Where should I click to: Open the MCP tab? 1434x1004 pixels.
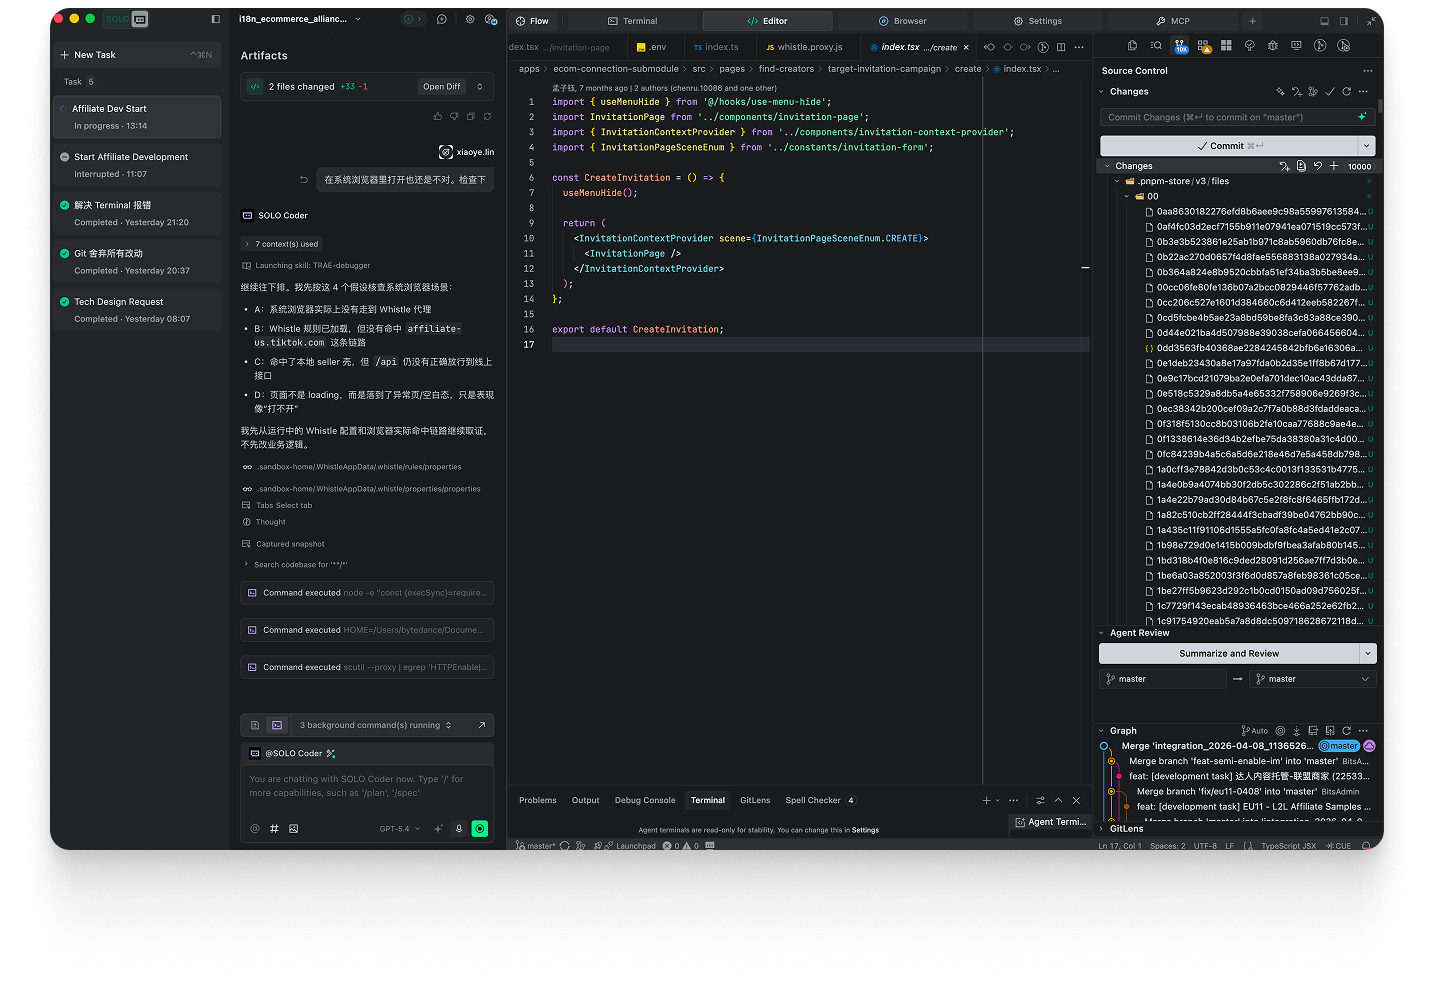pyautogui.click(x=1172, y=21)
